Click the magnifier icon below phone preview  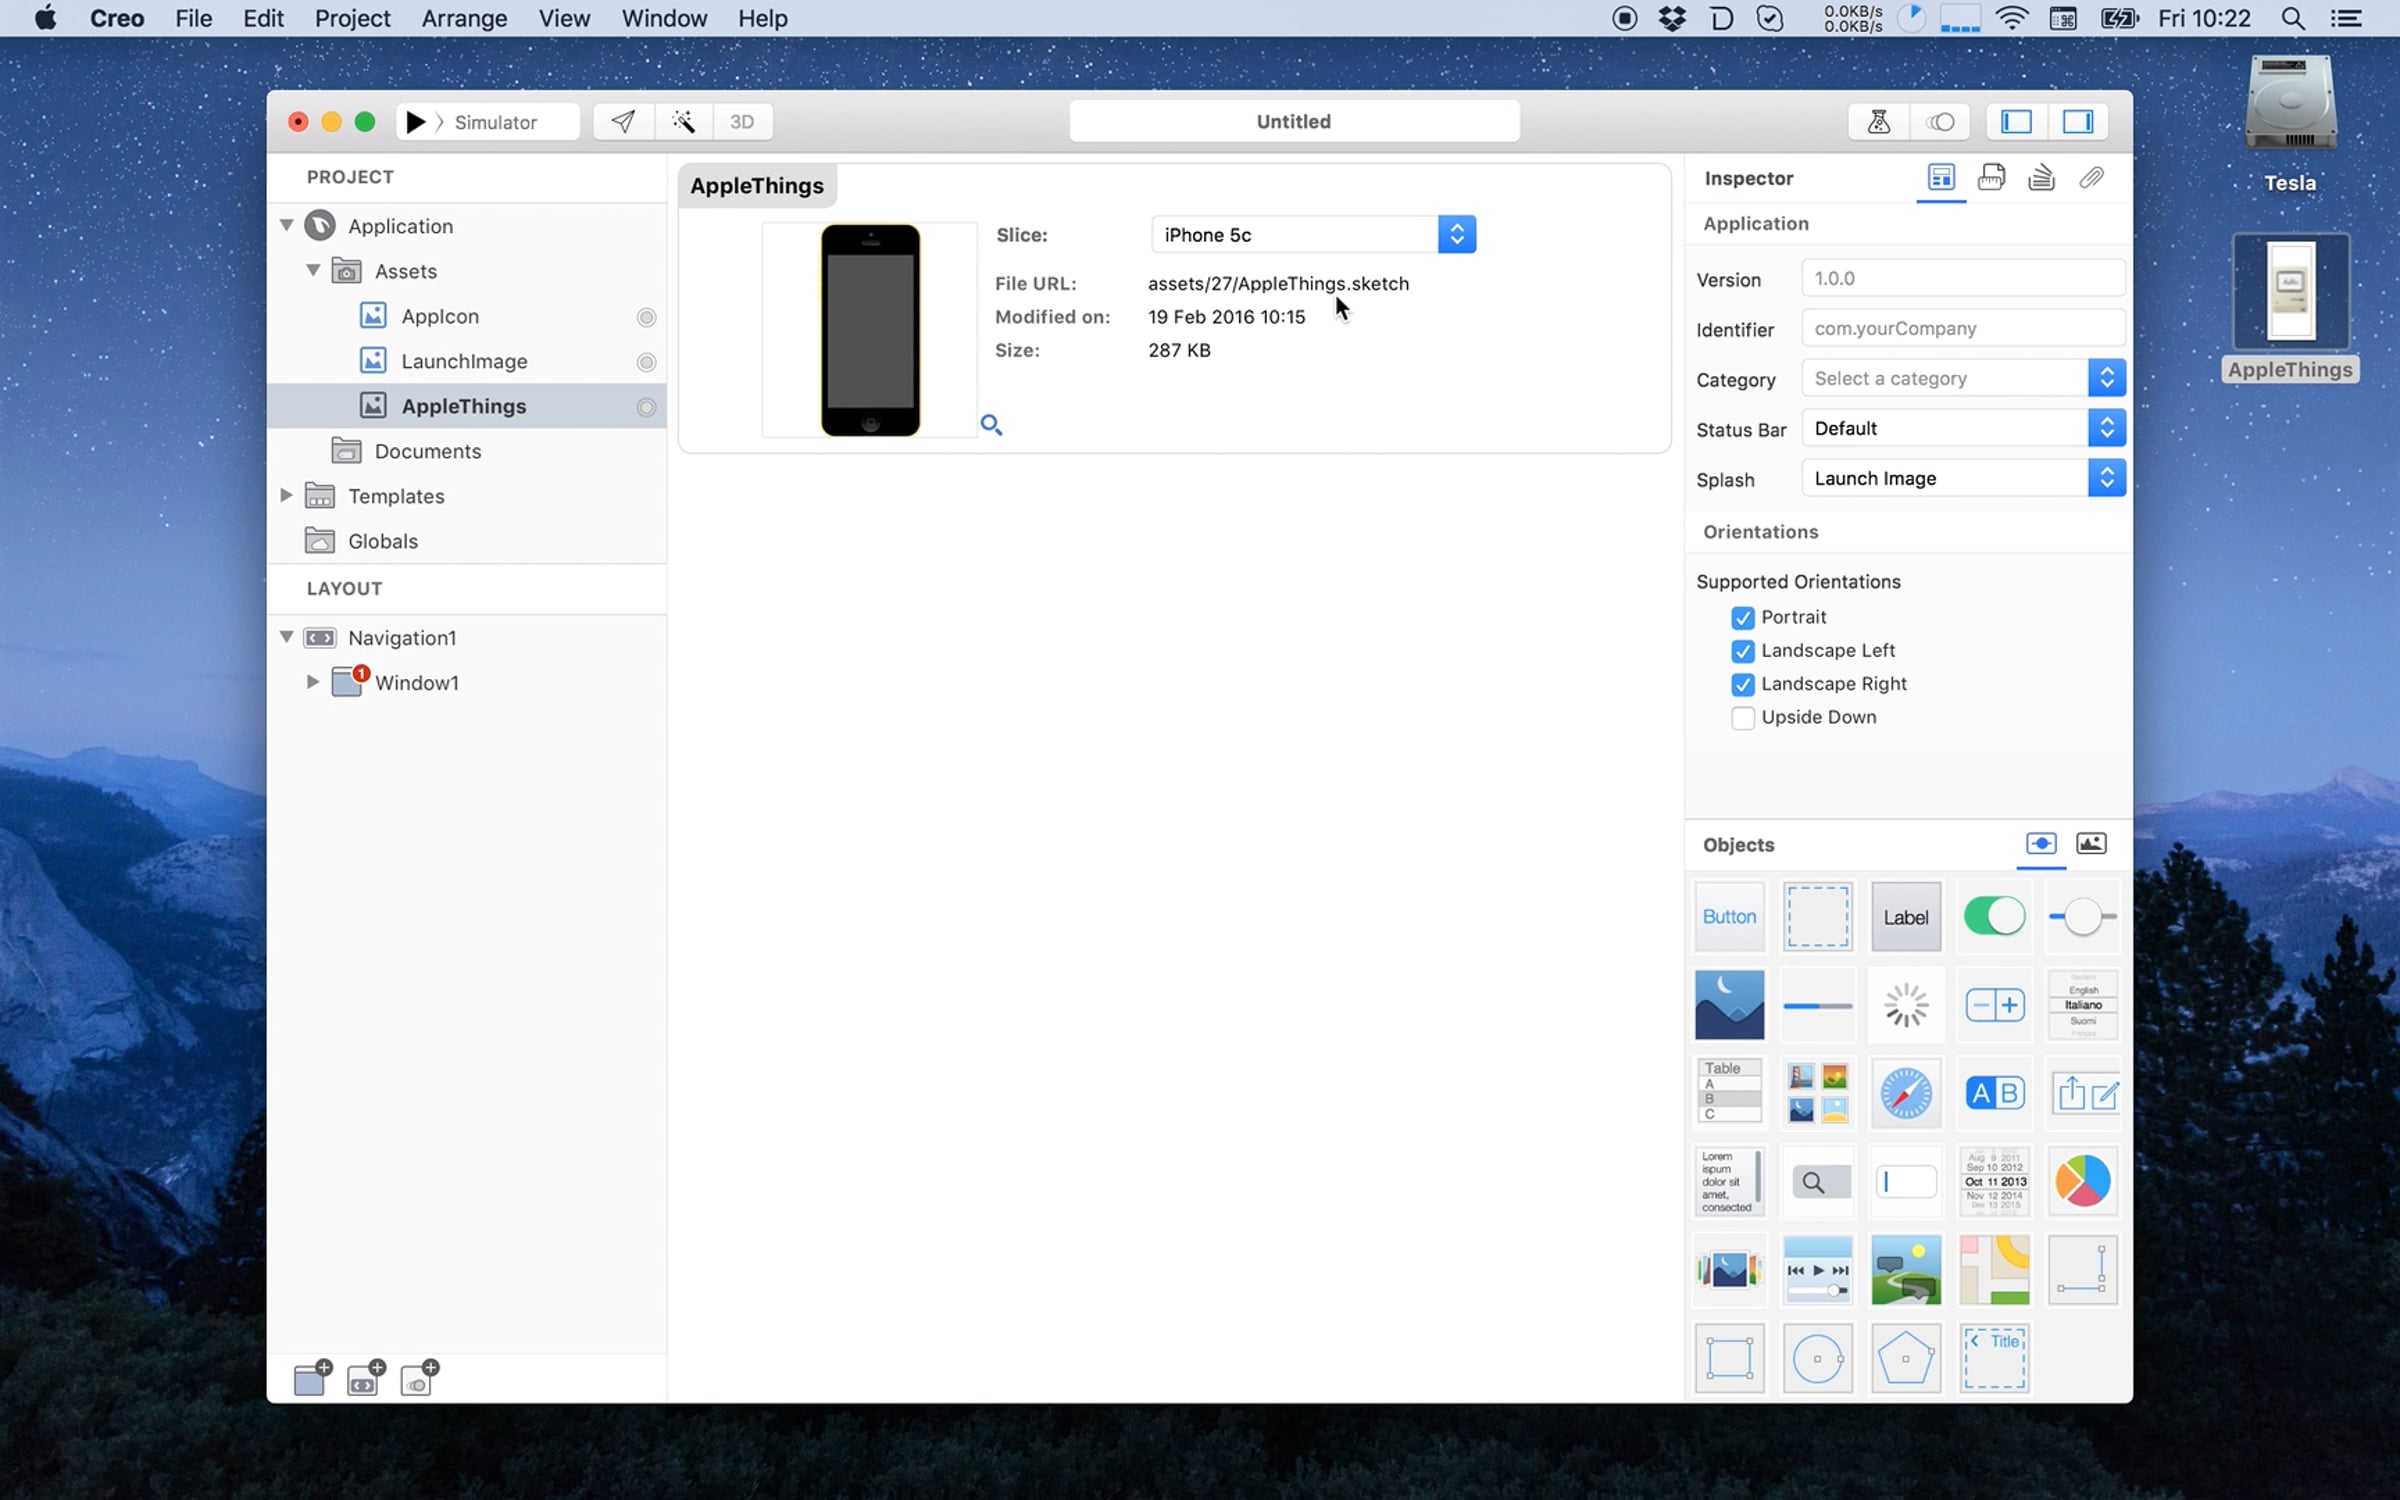coord(991,425)
